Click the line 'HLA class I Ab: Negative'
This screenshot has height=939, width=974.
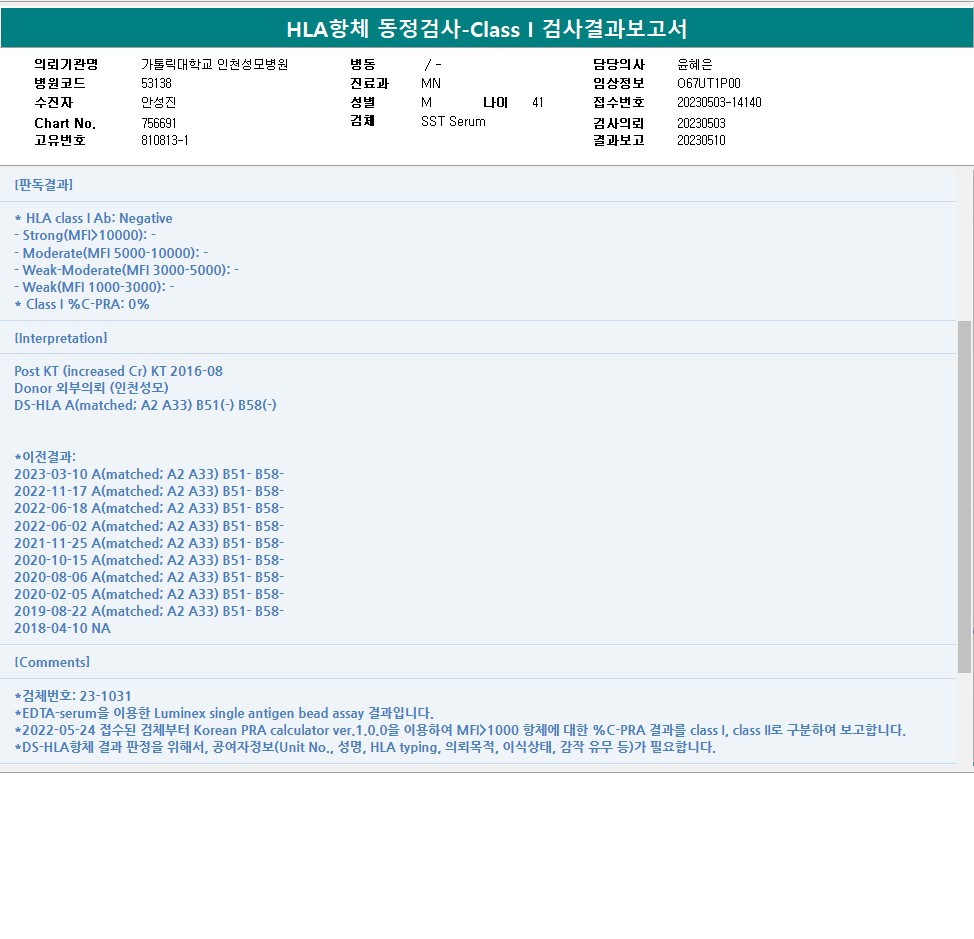(x=93, y=218)
